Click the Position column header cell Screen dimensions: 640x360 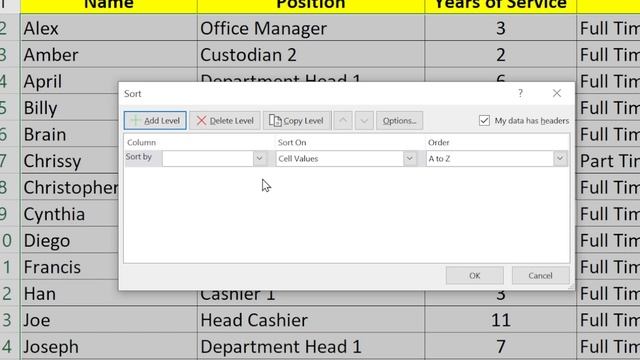311,6
